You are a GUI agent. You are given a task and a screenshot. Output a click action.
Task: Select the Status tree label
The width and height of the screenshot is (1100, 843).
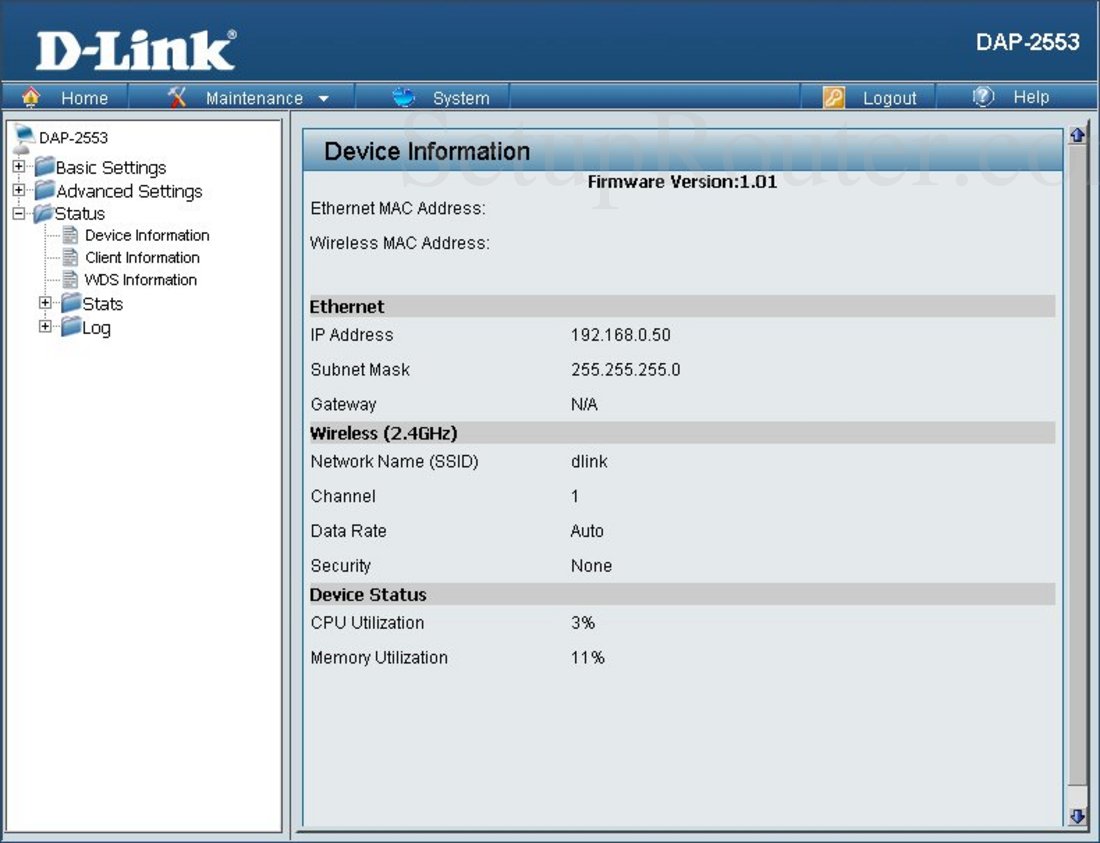(x=80, y=213)
